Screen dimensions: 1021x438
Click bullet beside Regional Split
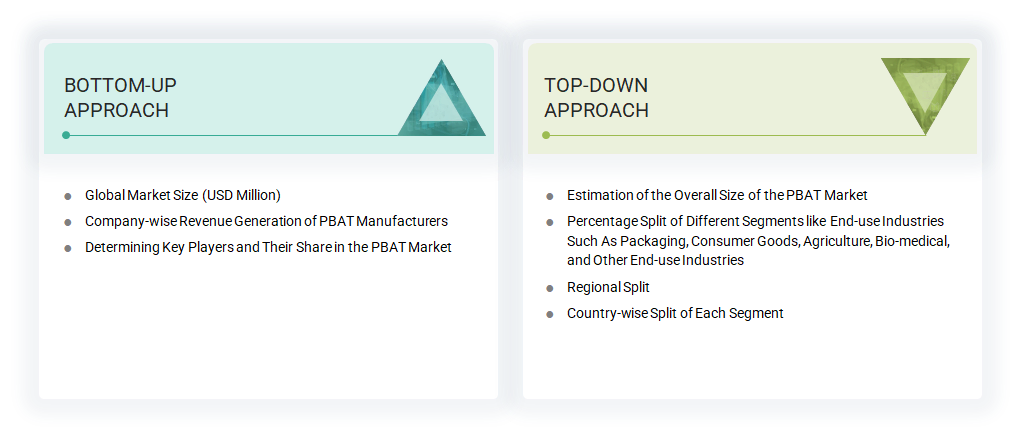550,288
